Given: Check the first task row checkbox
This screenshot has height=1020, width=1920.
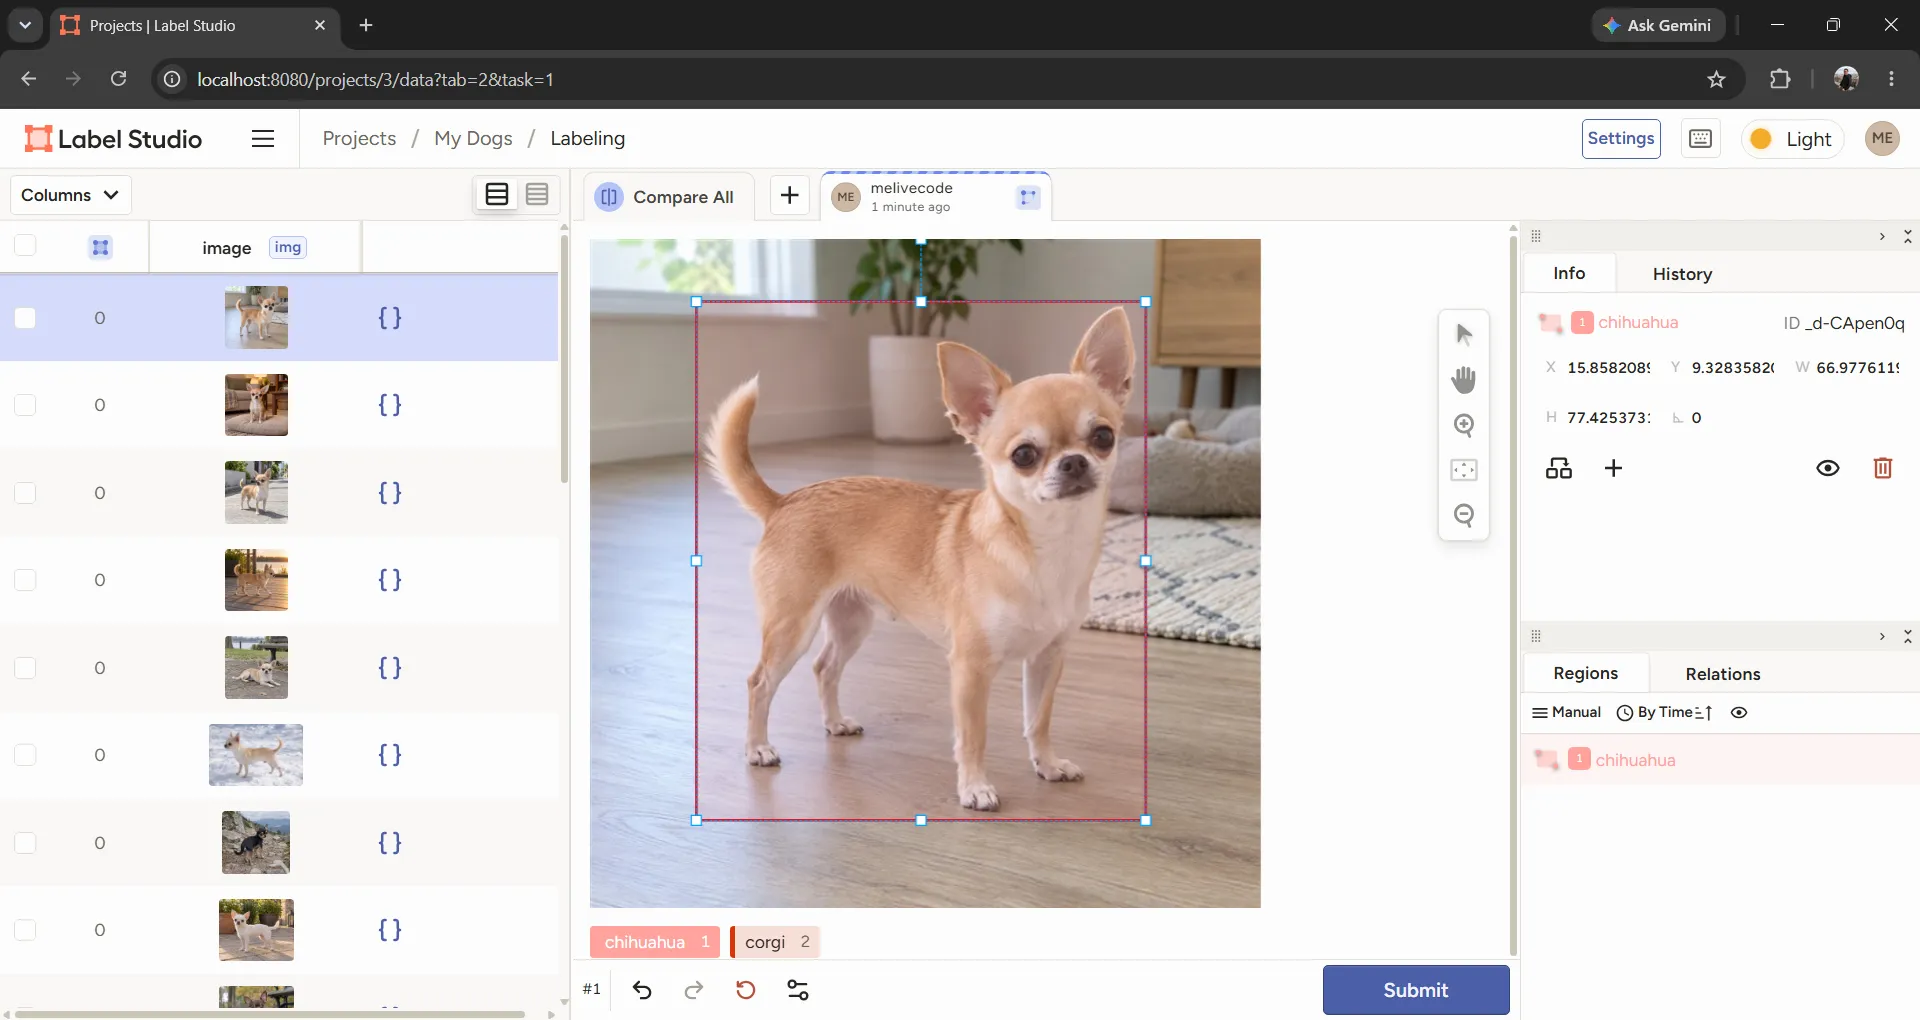Looking at the screenshot, I should (x=25, y=318).
